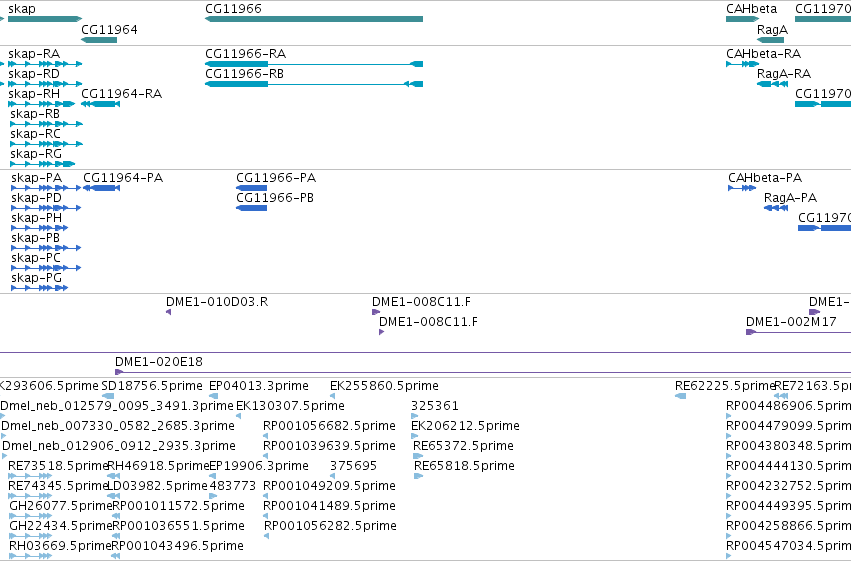Viewport: 851px width, 561px height.
Task: Click EST RE65818.5prime label
Action: pos(465,467)
